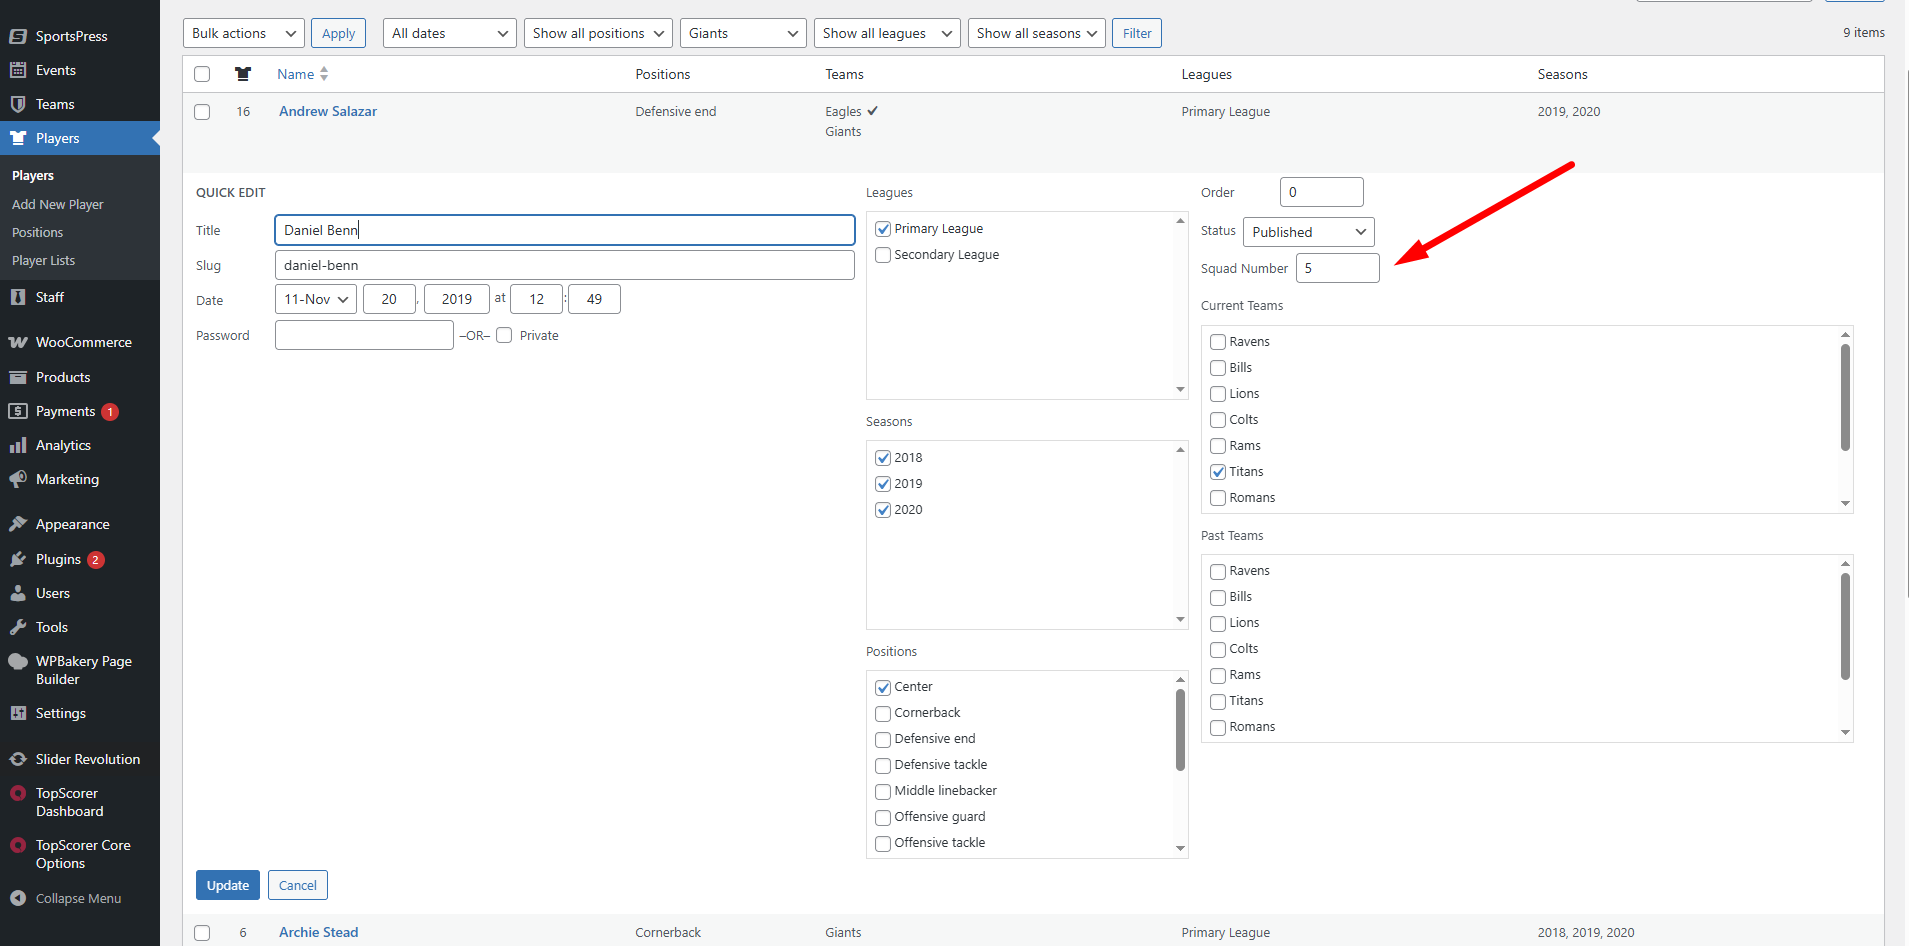1909x946 pixels.
Task: Click the Collapse Menu arrow icon
Action: click(18, 898)
